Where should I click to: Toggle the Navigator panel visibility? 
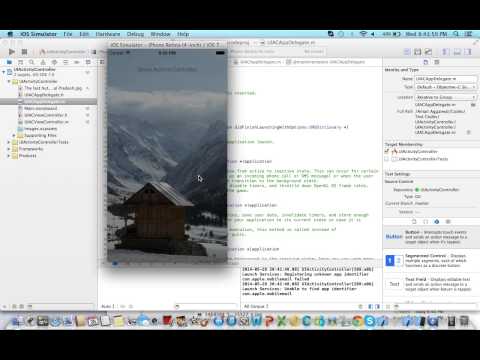(445, 52)
